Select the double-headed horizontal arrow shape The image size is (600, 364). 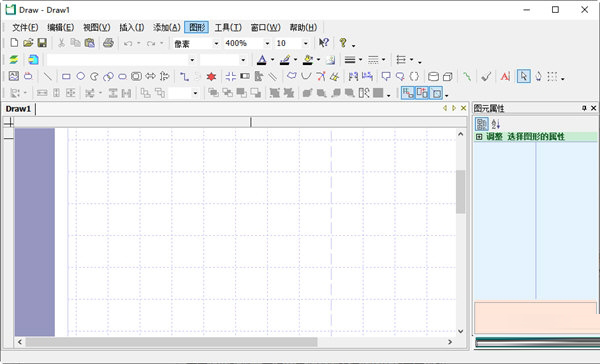point(150,77)
